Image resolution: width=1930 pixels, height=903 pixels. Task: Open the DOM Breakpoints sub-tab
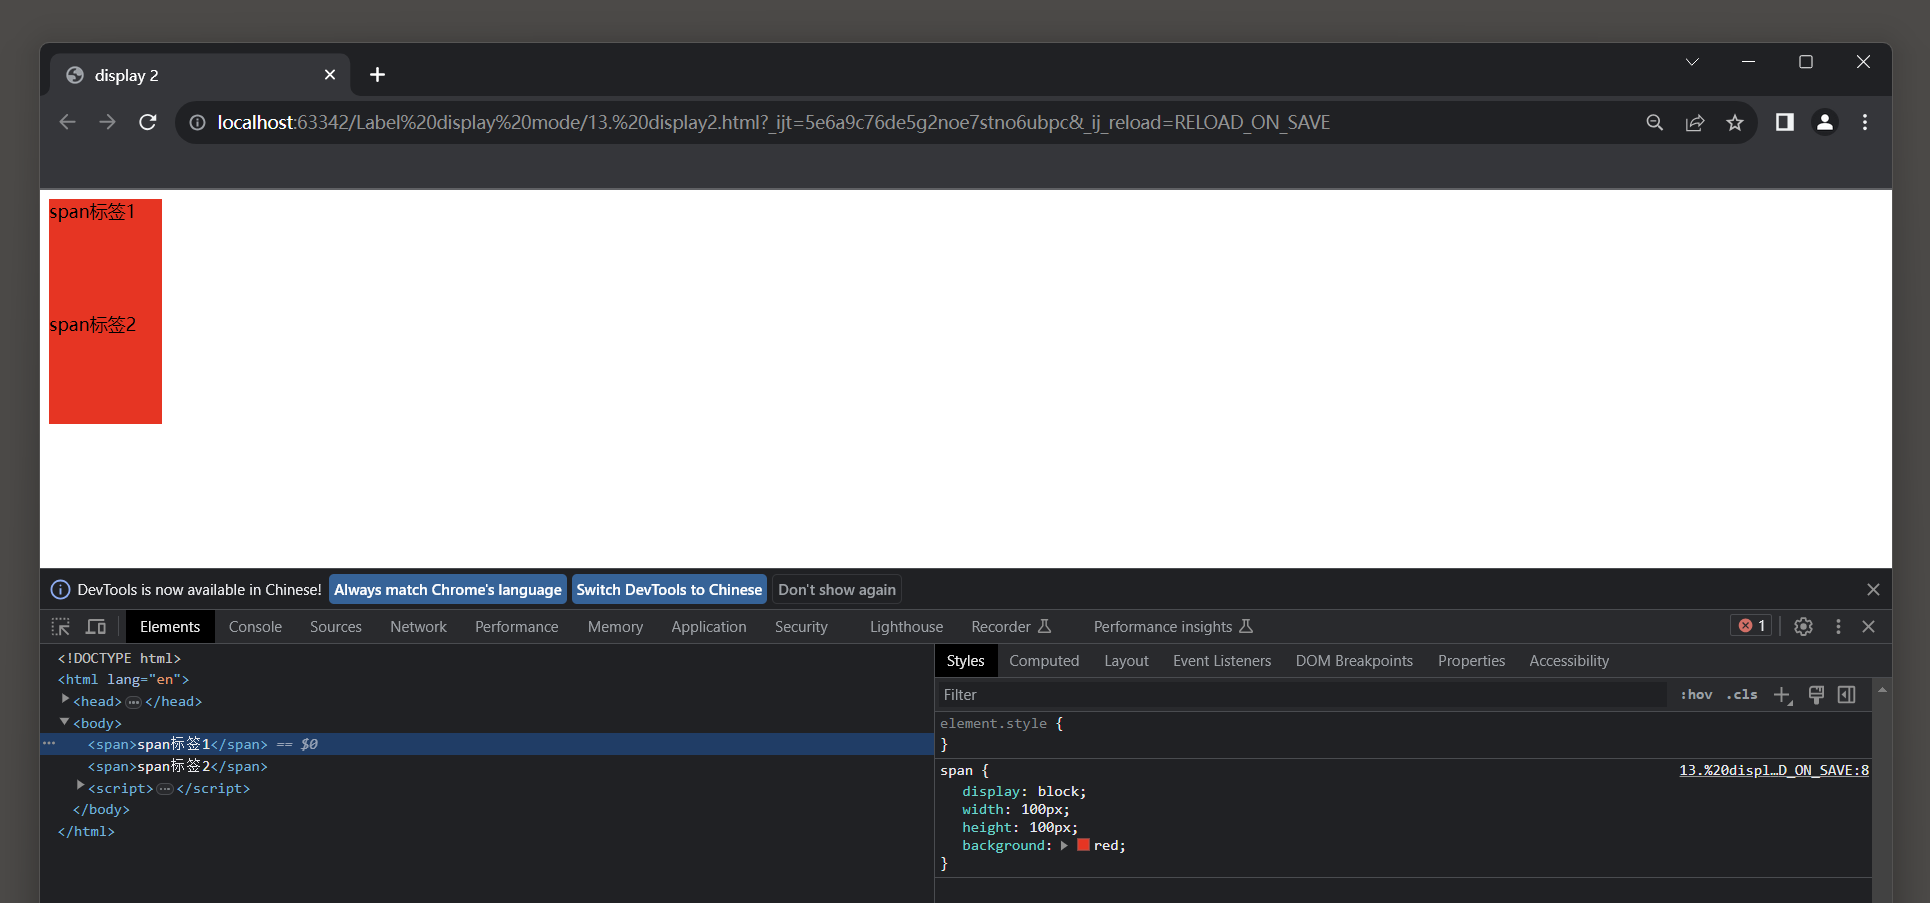[1354, 661]
